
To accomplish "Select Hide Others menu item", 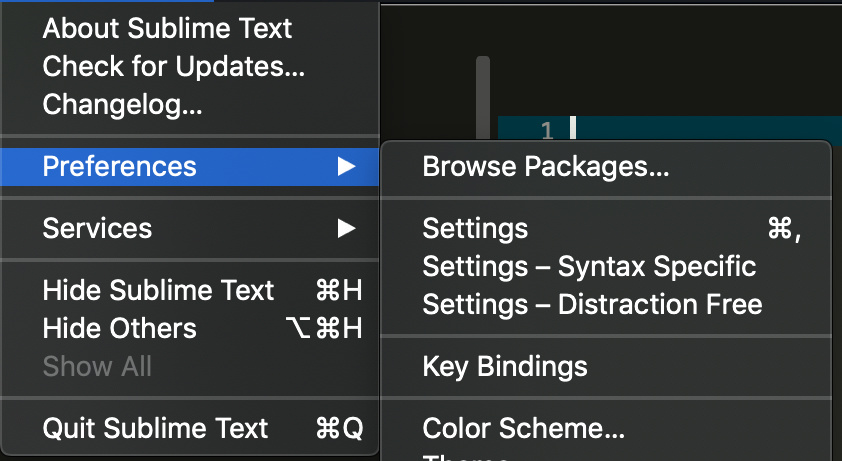I will (x=120, y=328).
